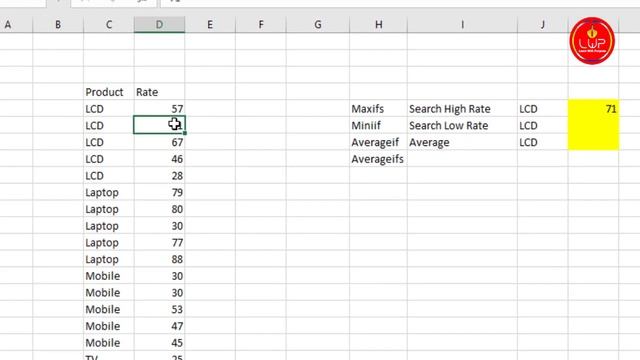Select the cell with rate 46
Image resolution: width=640 pixels, height=360 pixels.
[159, 159]
